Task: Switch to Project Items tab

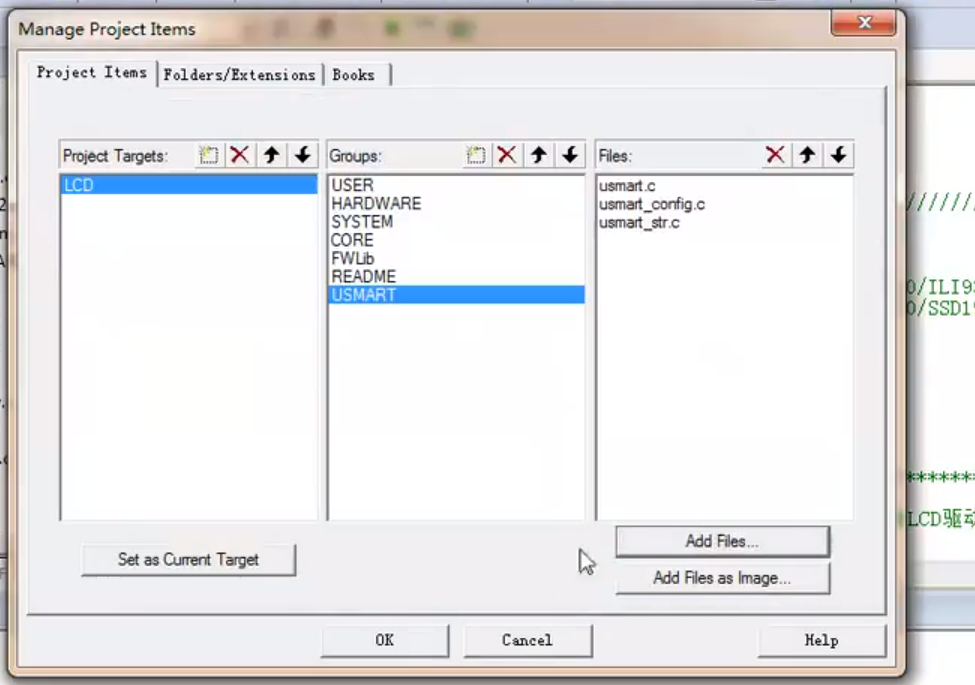Action: [x=92, y=73]
